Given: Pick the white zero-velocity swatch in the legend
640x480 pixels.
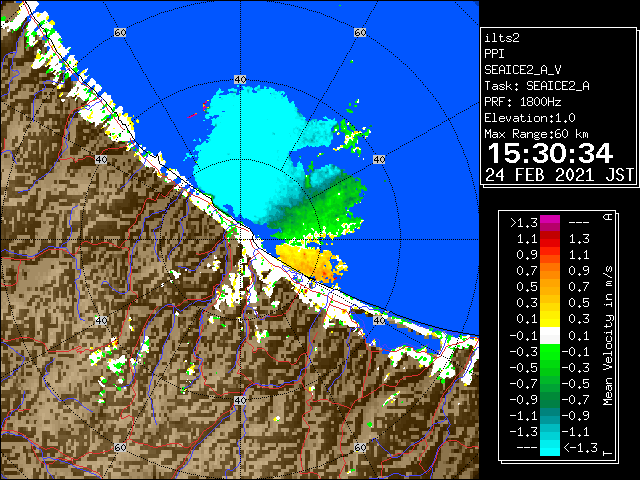Looking at the screenshot, I should pyautogui.click(x=549, y=336).
